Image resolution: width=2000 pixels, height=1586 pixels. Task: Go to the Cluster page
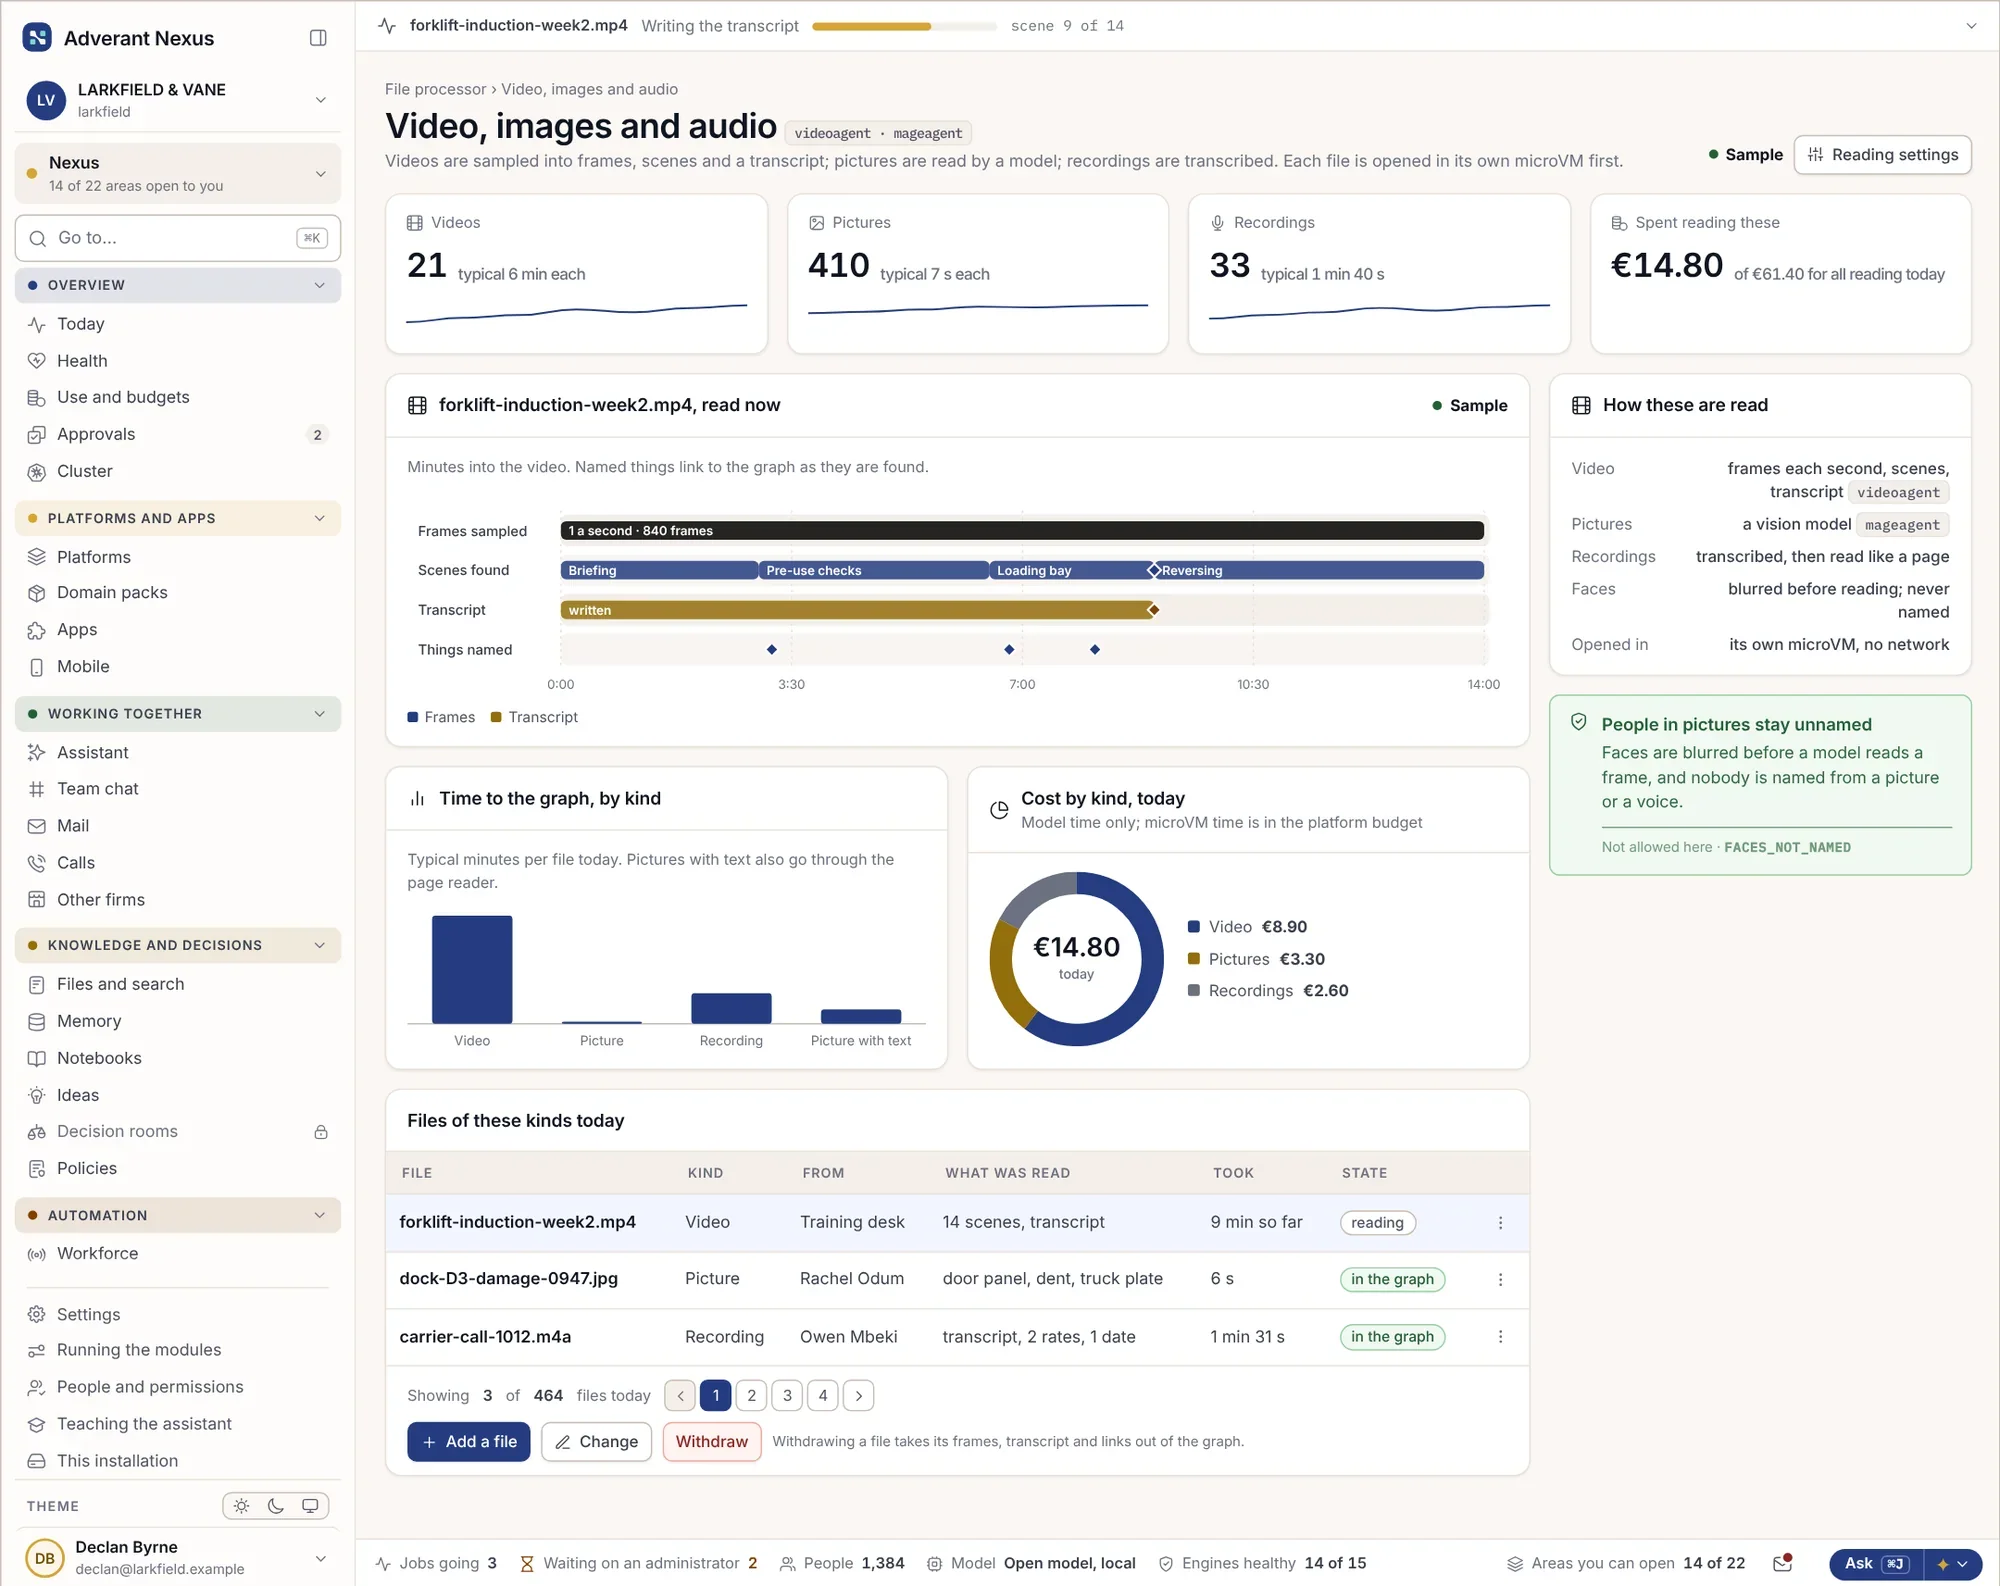click(x=85, y=471)
